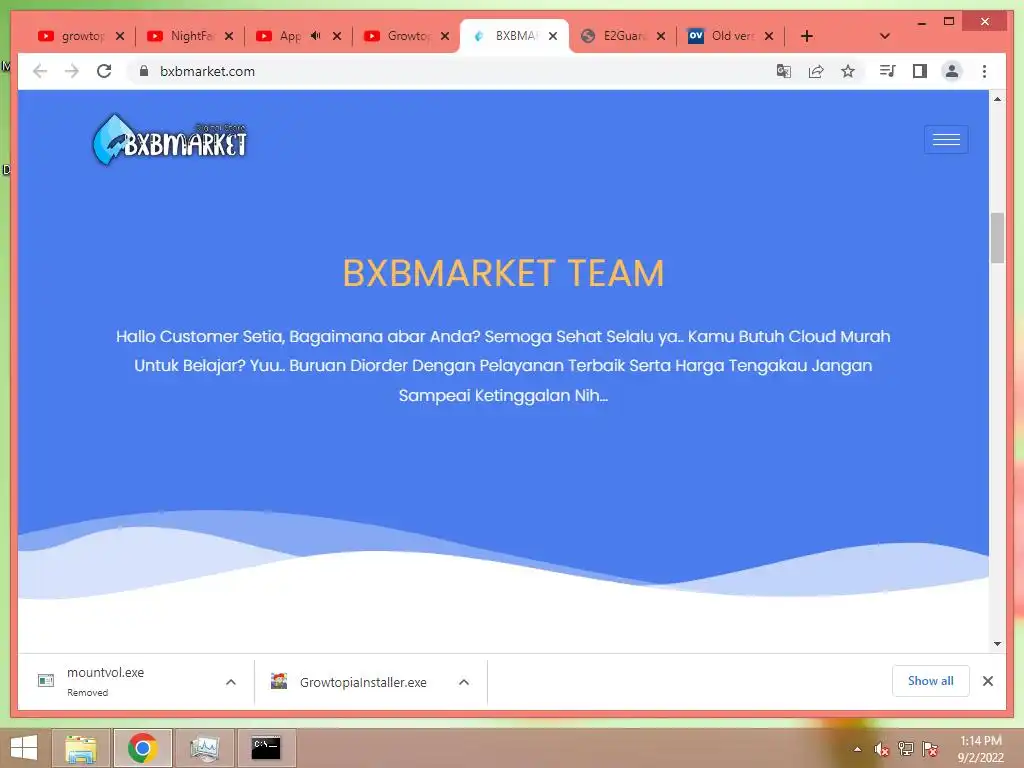Bookmark this page with the star
Image resolution: width=1024 pixels, height=768 pixels.
(848, 71)
